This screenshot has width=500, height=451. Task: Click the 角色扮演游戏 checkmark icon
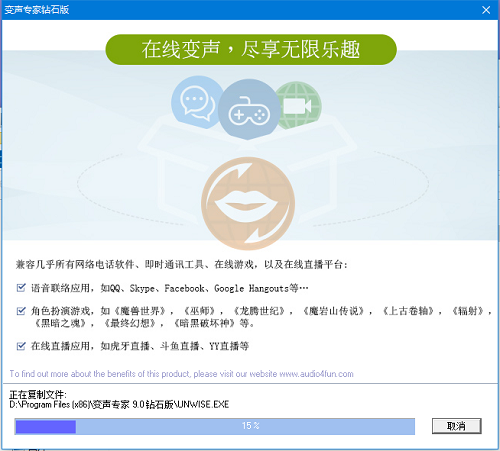(21, 311)
